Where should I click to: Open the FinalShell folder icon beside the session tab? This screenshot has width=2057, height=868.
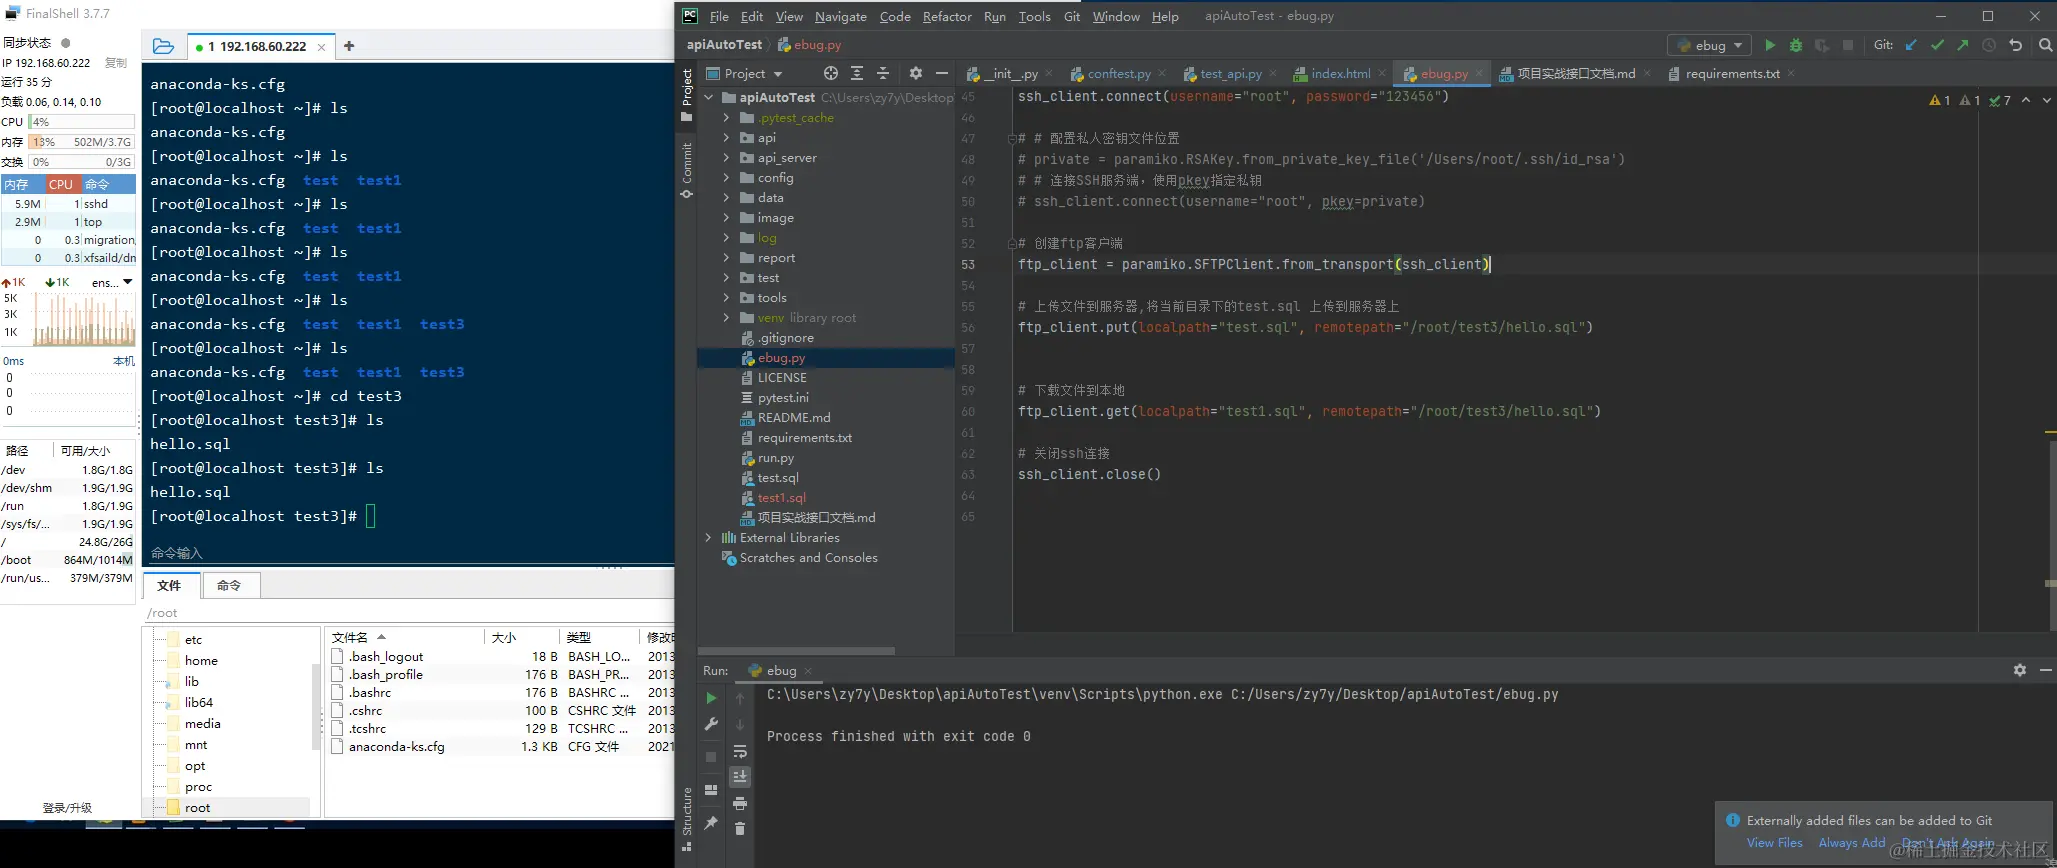point(164,46)
